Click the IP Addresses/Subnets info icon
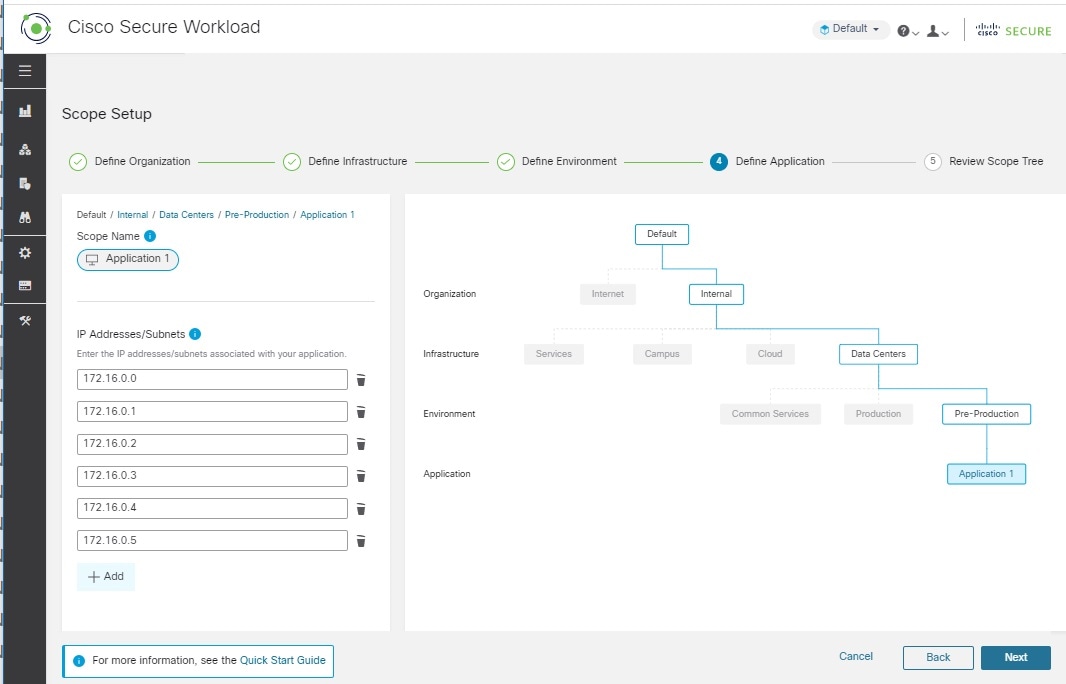 195,334
